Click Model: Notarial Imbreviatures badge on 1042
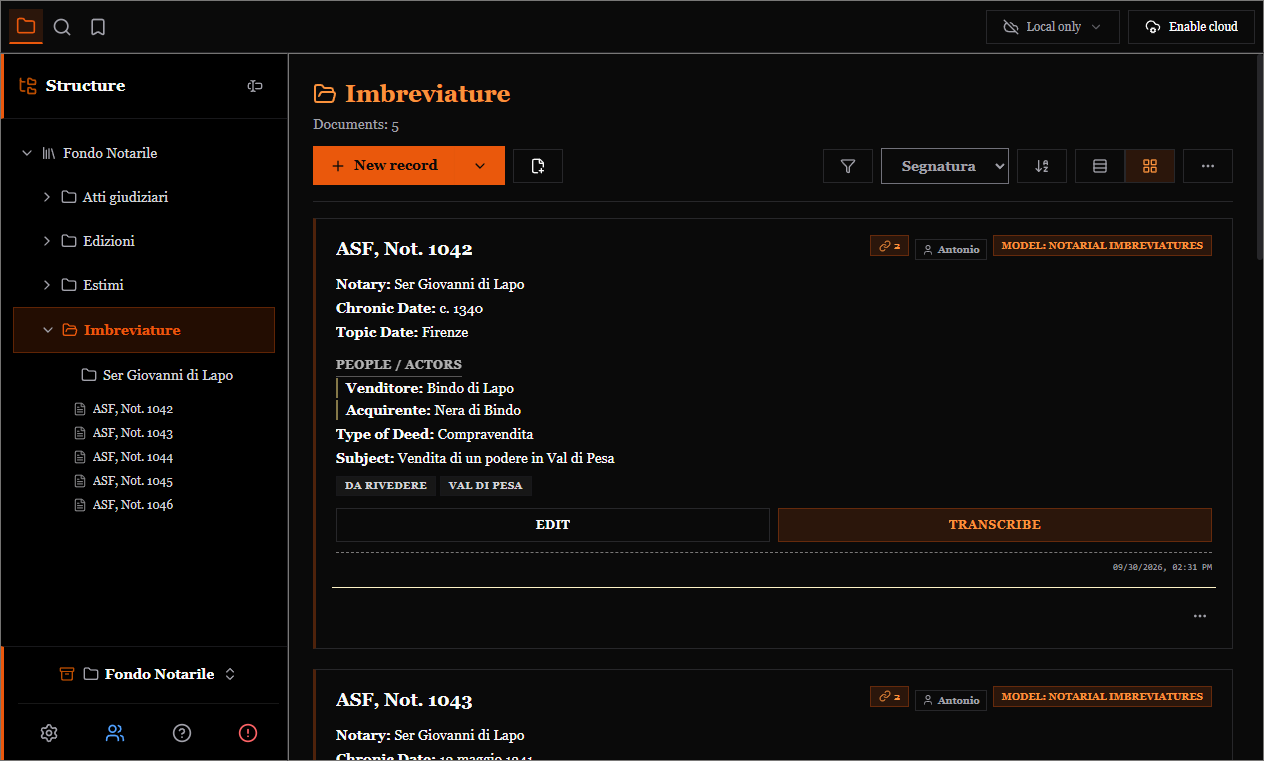 [x=1102, y=246]
